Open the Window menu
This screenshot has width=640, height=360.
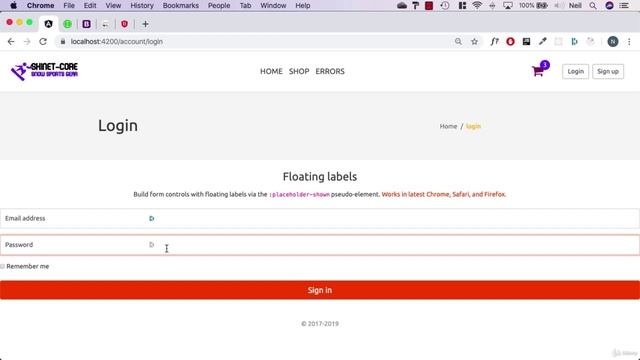pyautogui.click(x=273, y=6)
